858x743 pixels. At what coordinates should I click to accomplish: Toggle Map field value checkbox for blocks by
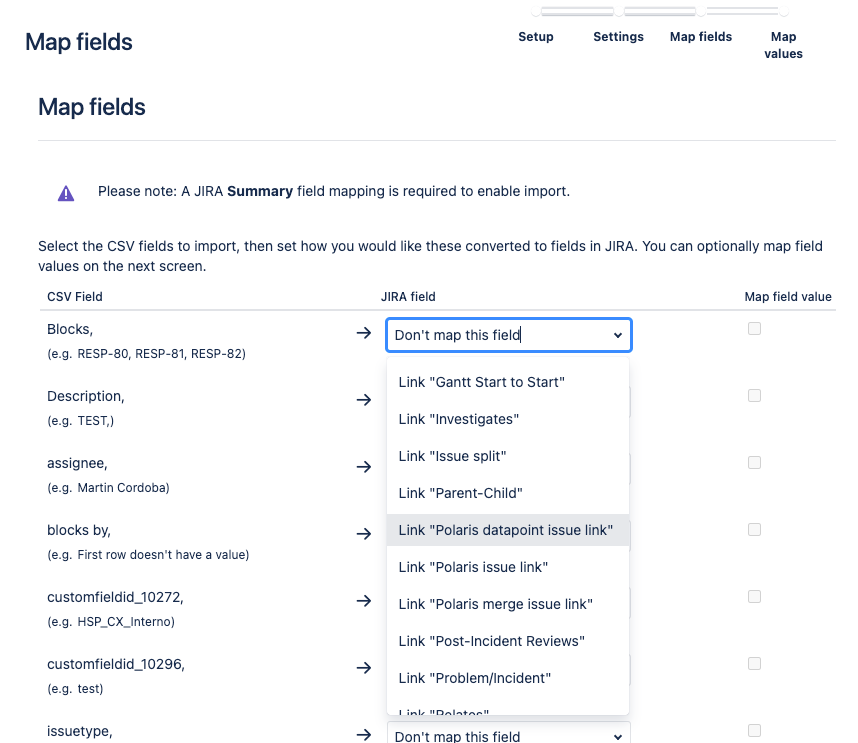pyautogui.click(x=755, y=530)
